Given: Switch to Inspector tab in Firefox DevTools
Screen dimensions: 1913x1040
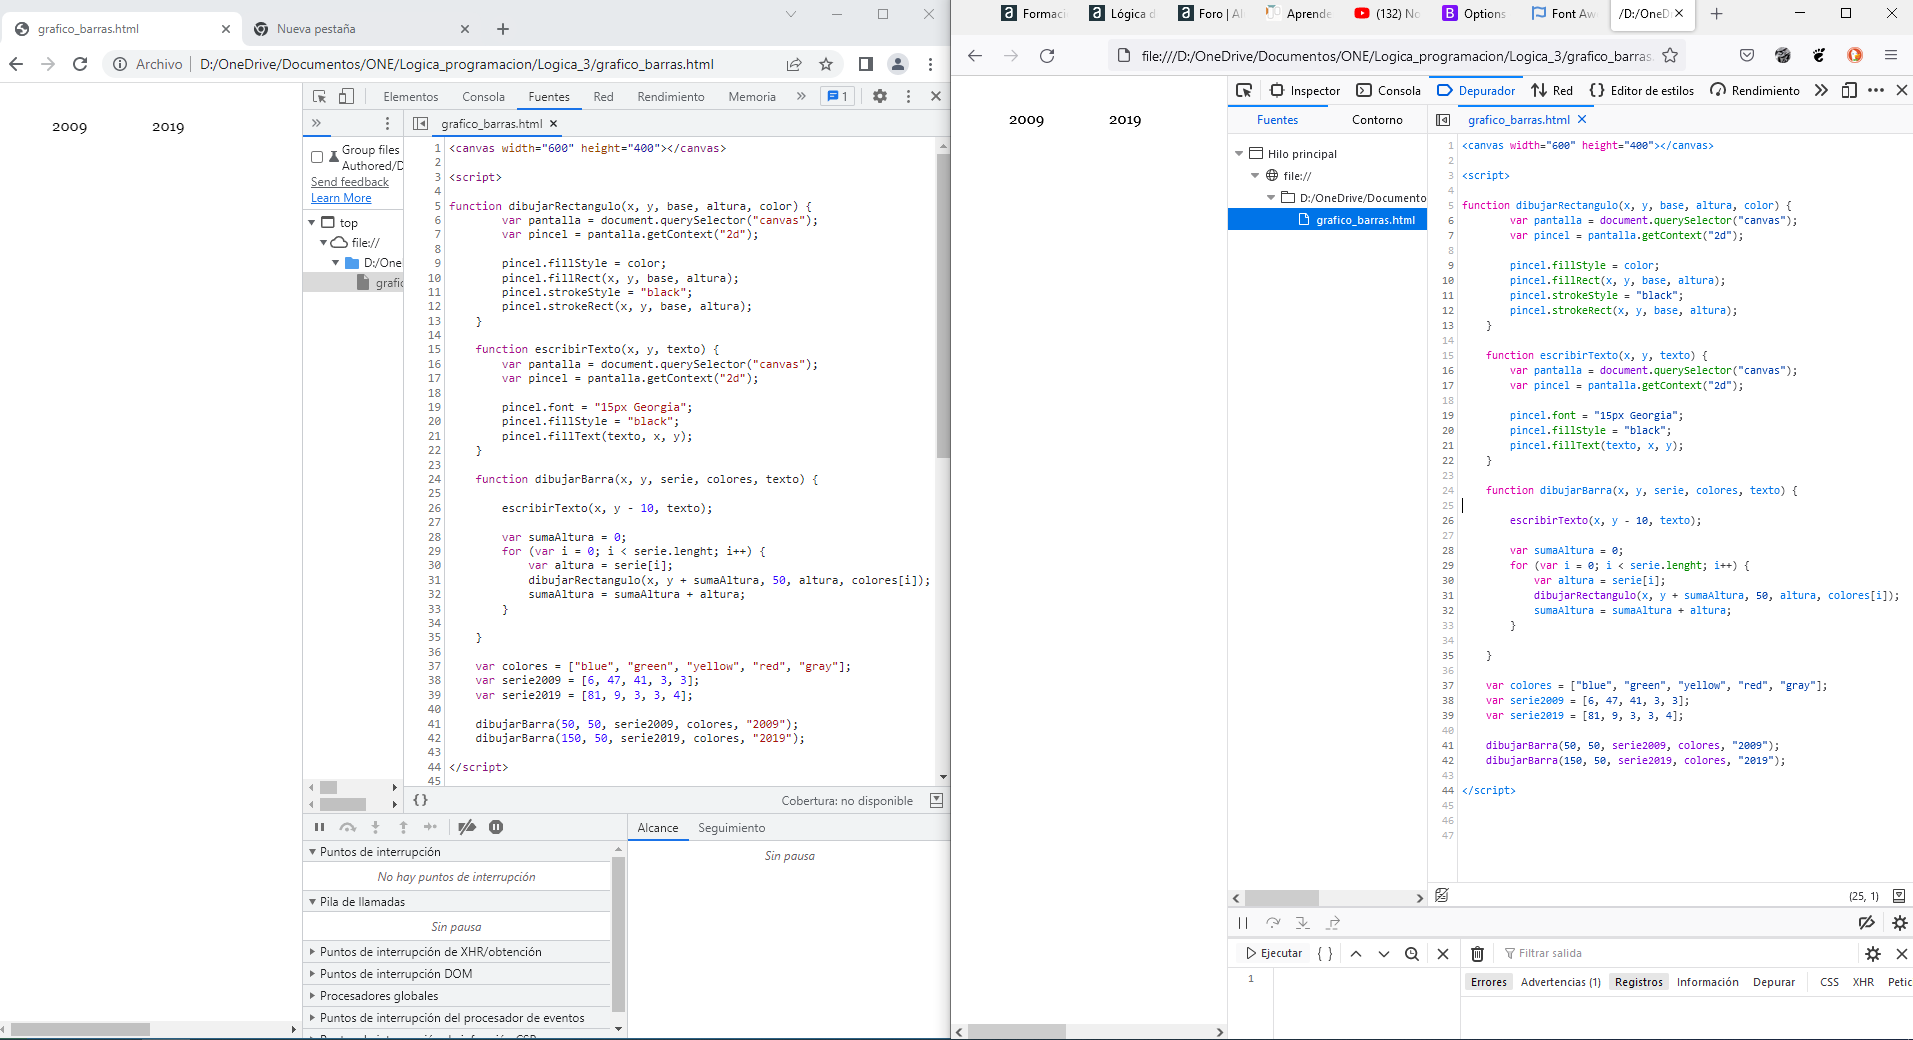Looking at the screenshot, I should (1305, 90).
